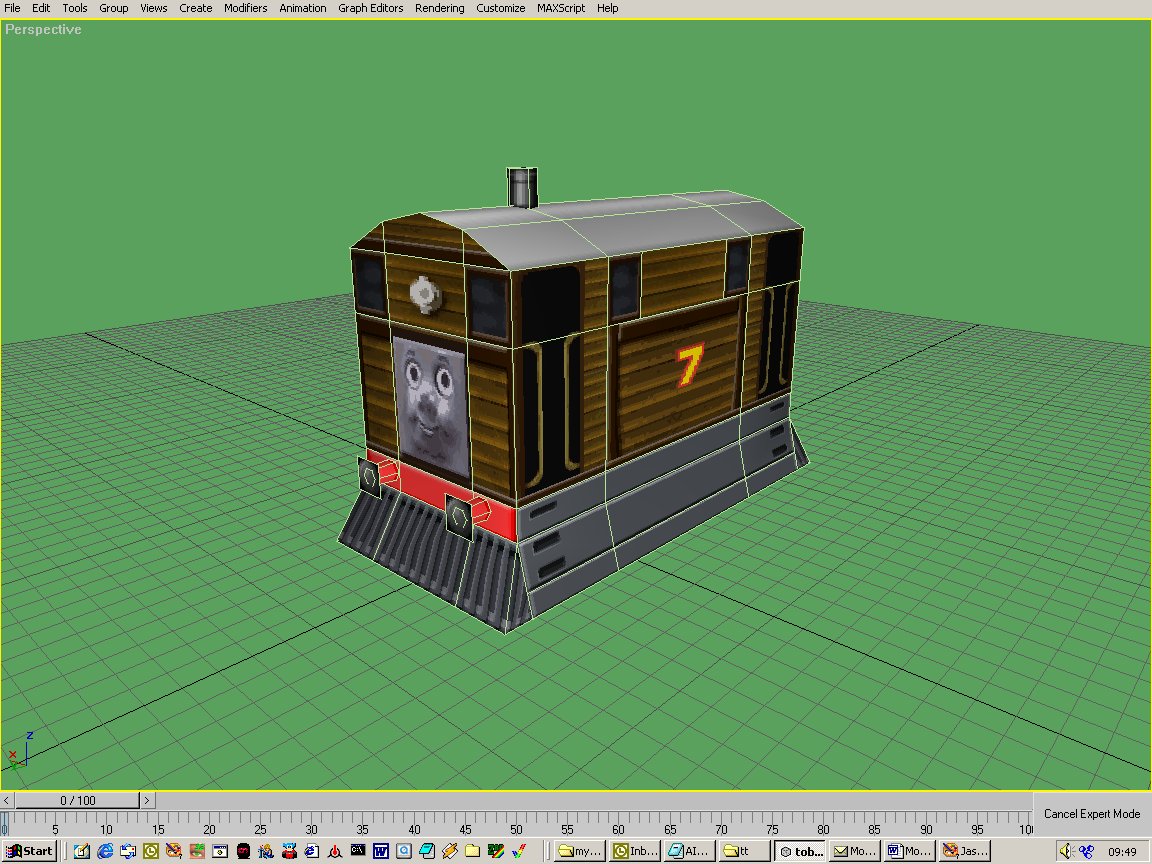Open the Edit menu
The image size is (1152, 864).
point(41,8)
